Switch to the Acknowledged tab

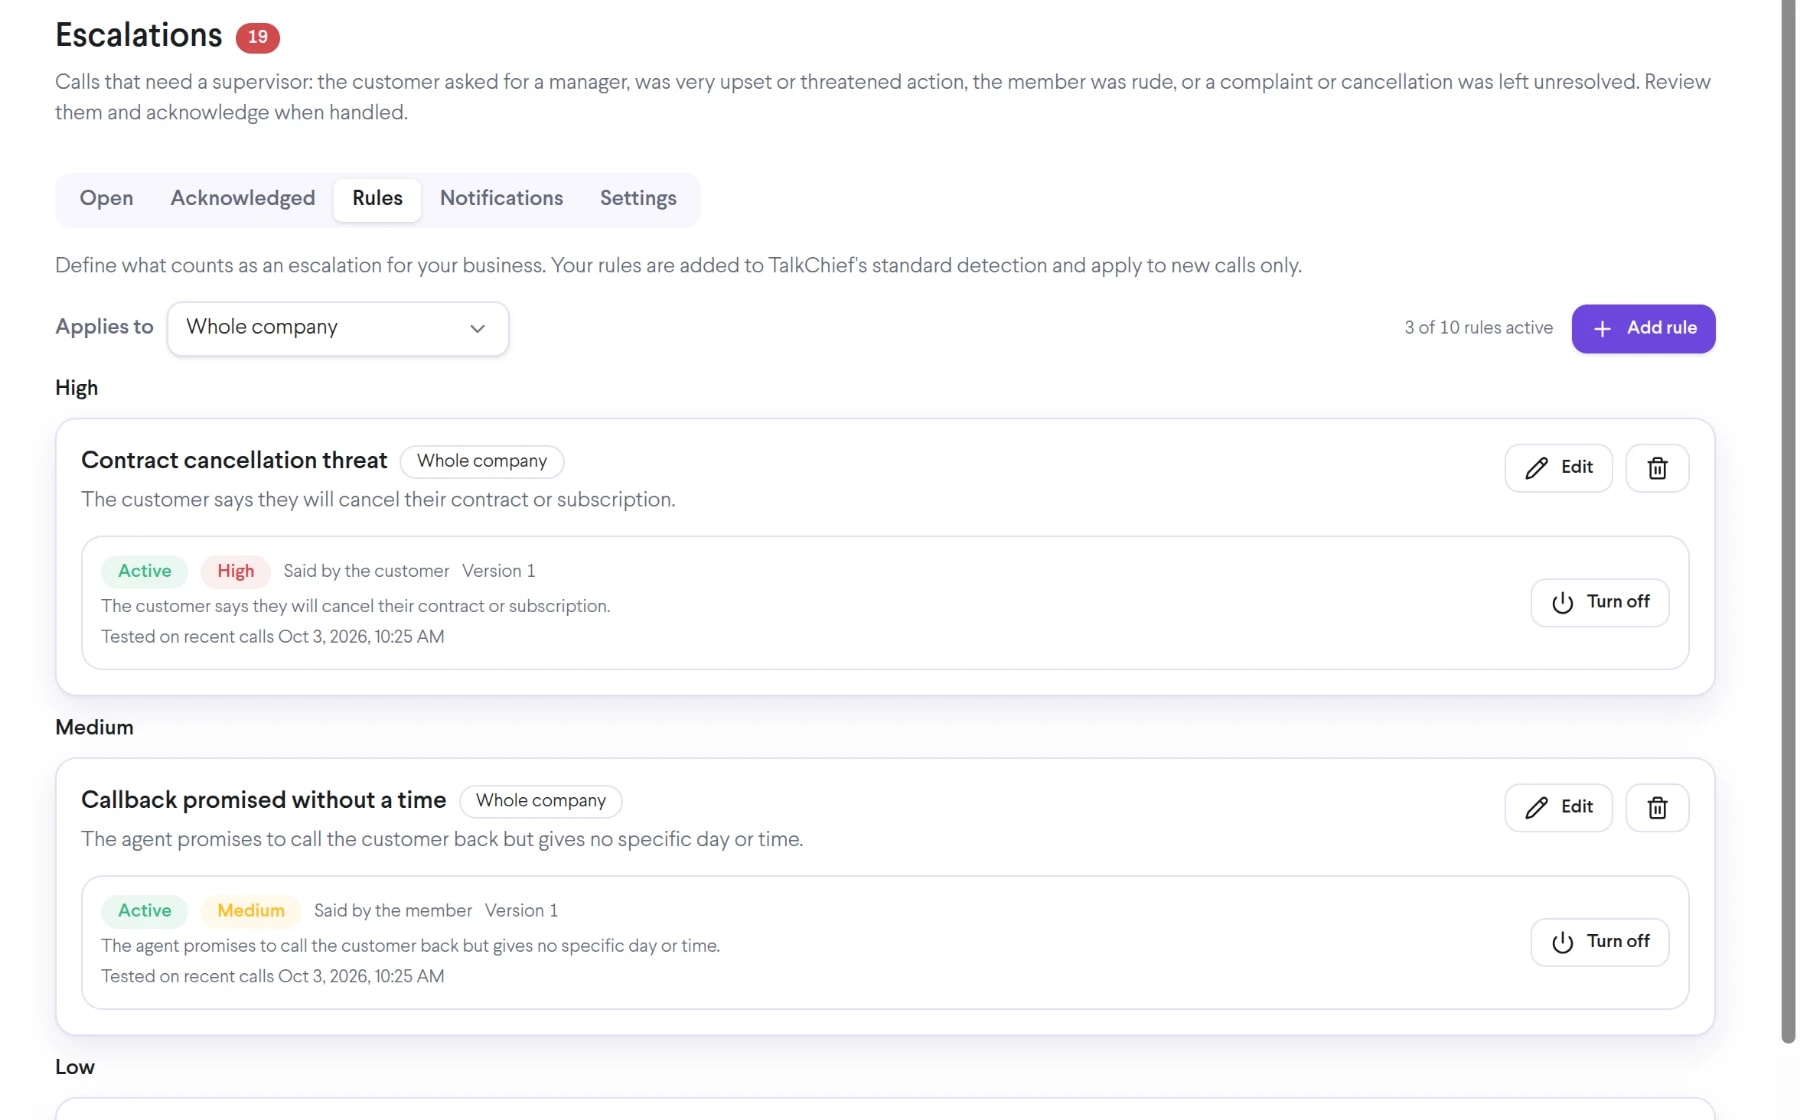point(242,199)
